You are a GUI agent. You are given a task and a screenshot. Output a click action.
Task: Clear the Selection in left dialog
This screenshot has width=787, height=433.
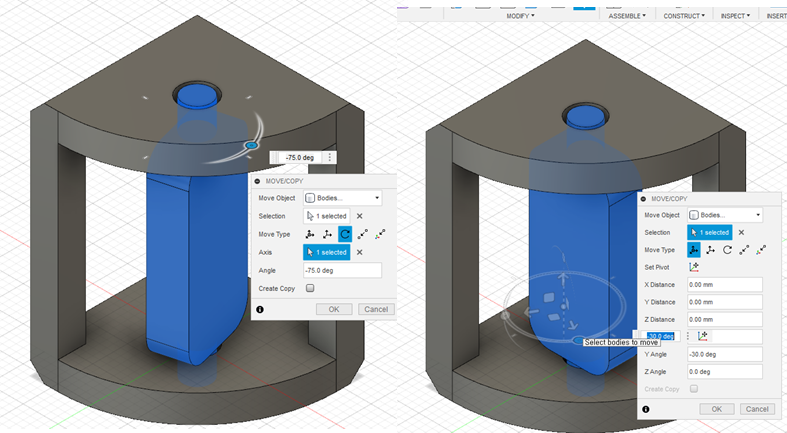(x=359, y=216)
